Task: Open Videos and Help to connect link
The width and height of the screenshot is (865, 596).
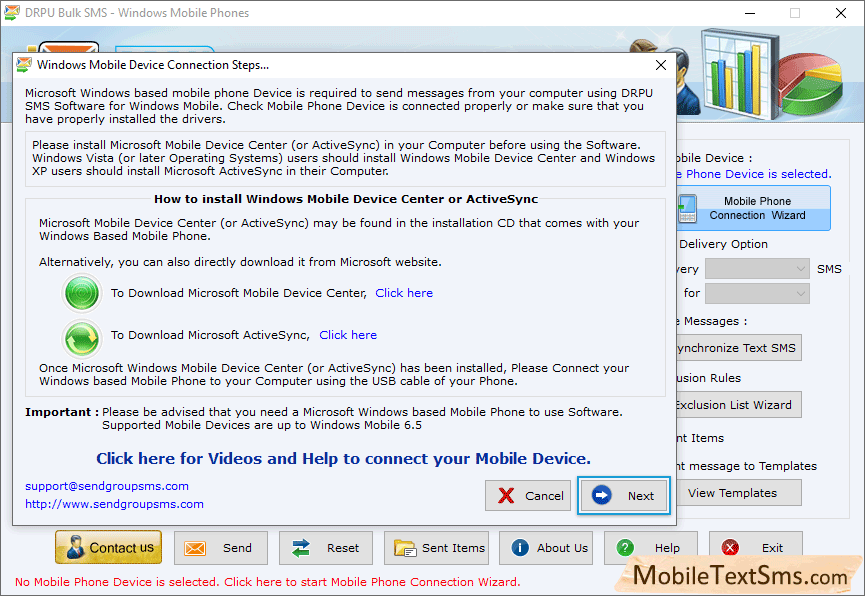Action: point(343,459)
